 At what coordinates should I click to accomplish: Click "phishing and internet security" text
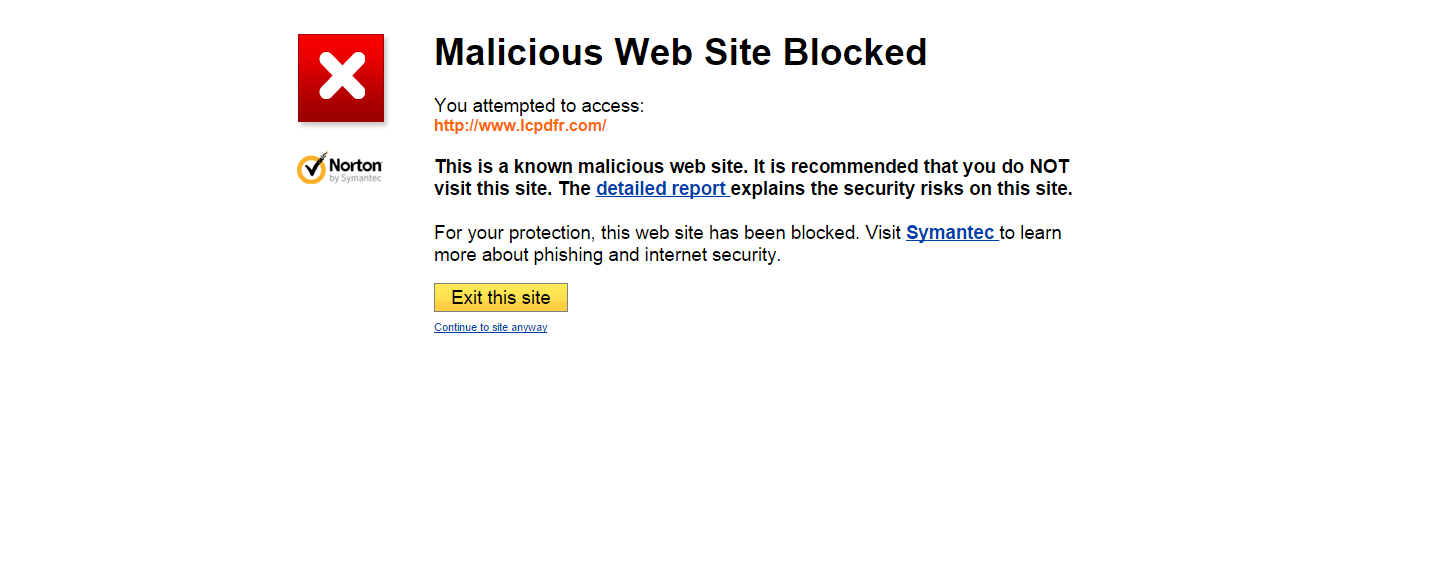(x=656, y=255)
